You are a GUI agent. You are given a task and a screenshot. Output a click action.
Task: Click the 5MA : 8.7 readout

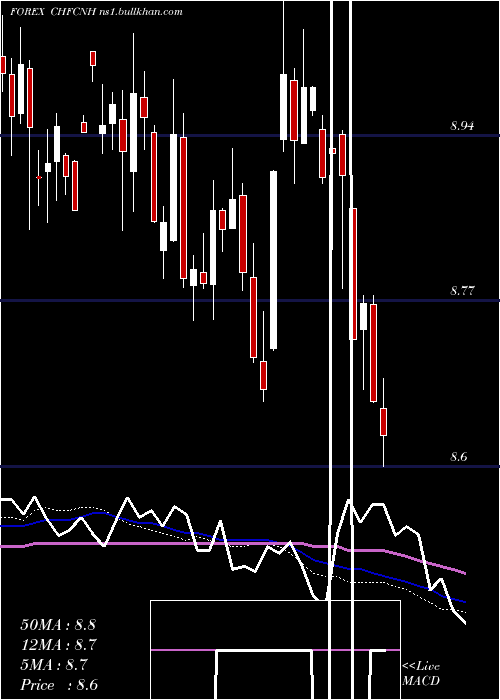(54, 665)
